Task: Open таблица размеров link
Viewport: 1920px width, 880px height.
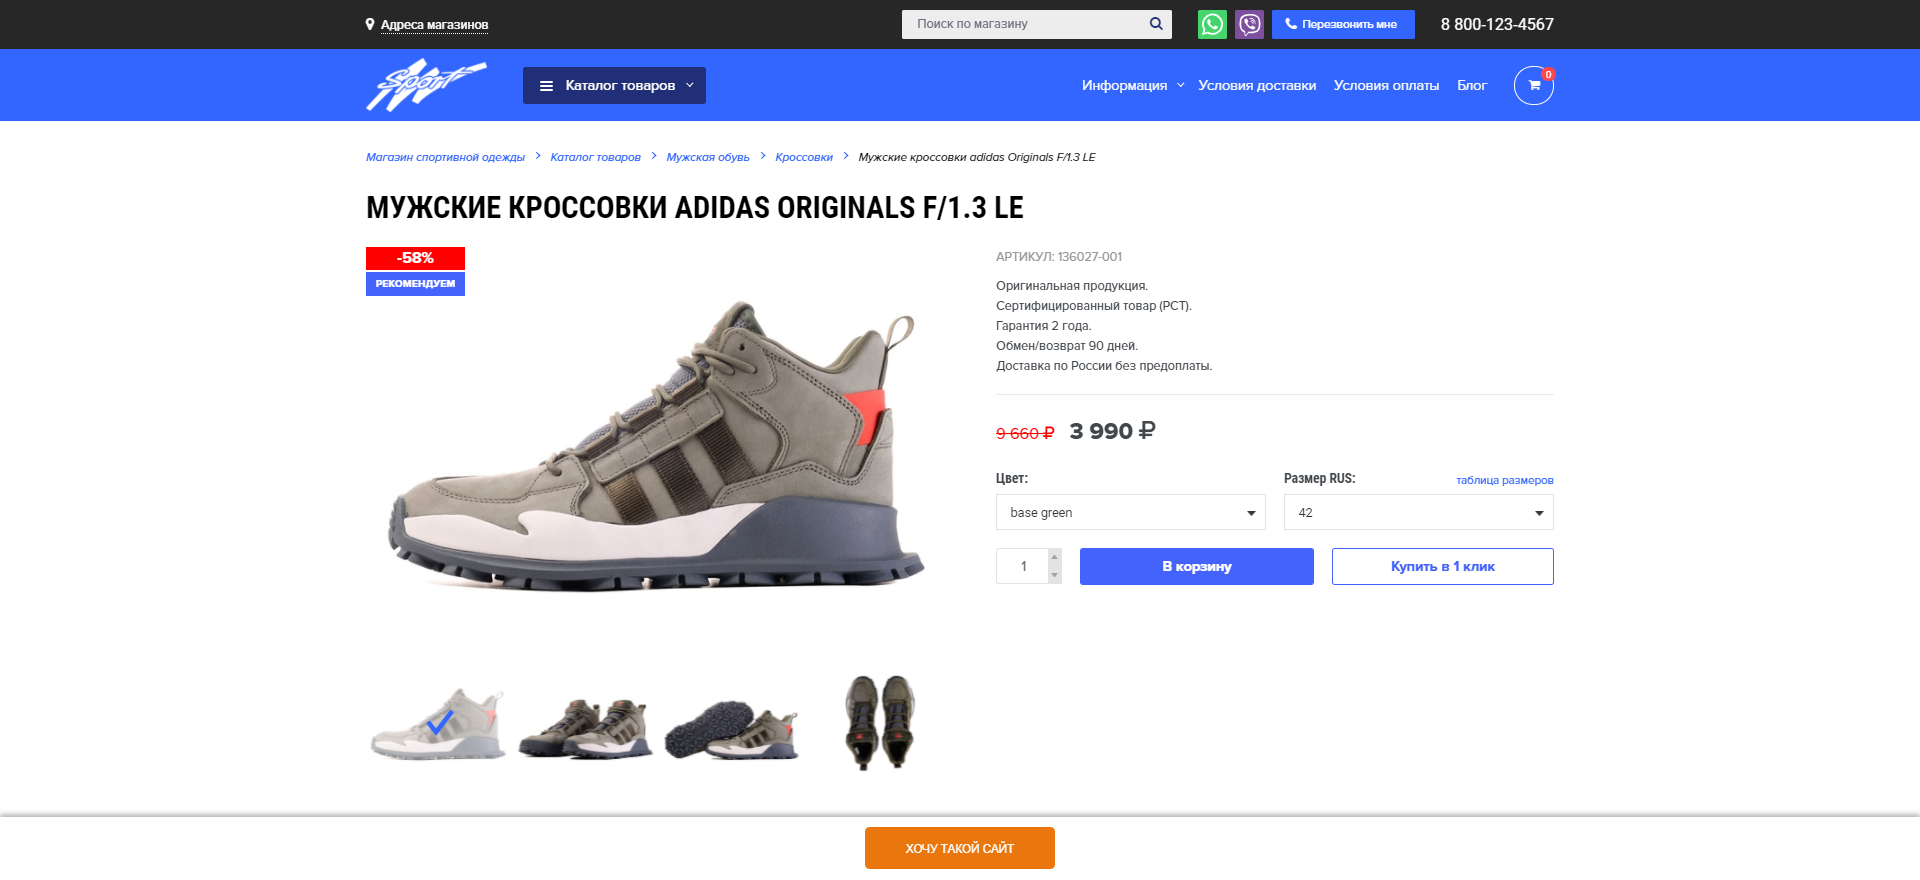Action: (1504, 480)
